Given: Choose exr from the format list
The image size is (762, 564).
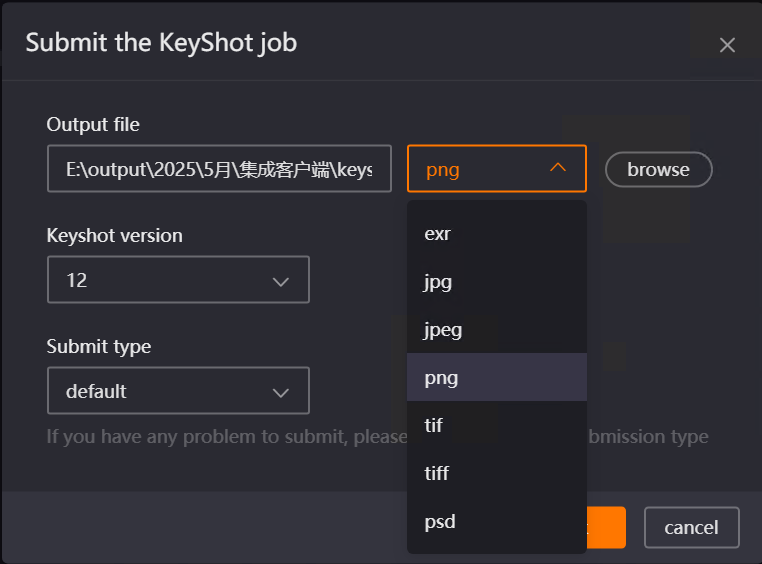Looking at the screenshot, I should (497, 234).
